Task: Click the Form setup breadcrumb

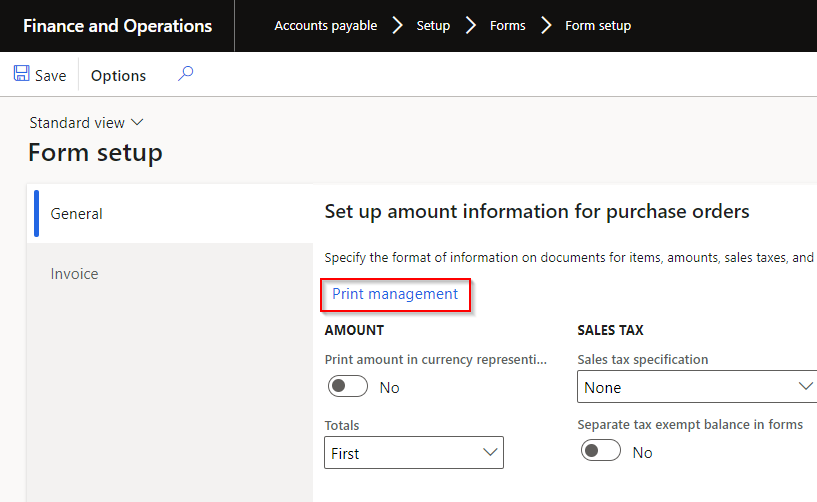Action: point(598,26)
